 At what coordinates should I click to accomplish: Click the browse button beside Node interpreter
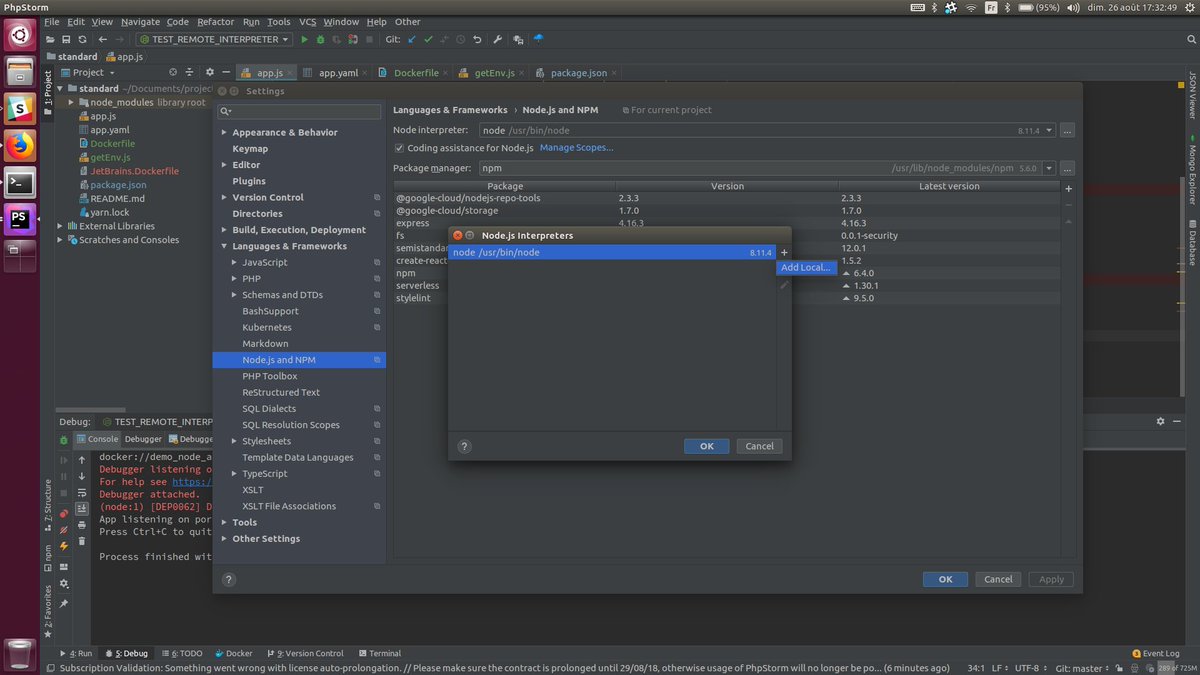point(1067,130)
